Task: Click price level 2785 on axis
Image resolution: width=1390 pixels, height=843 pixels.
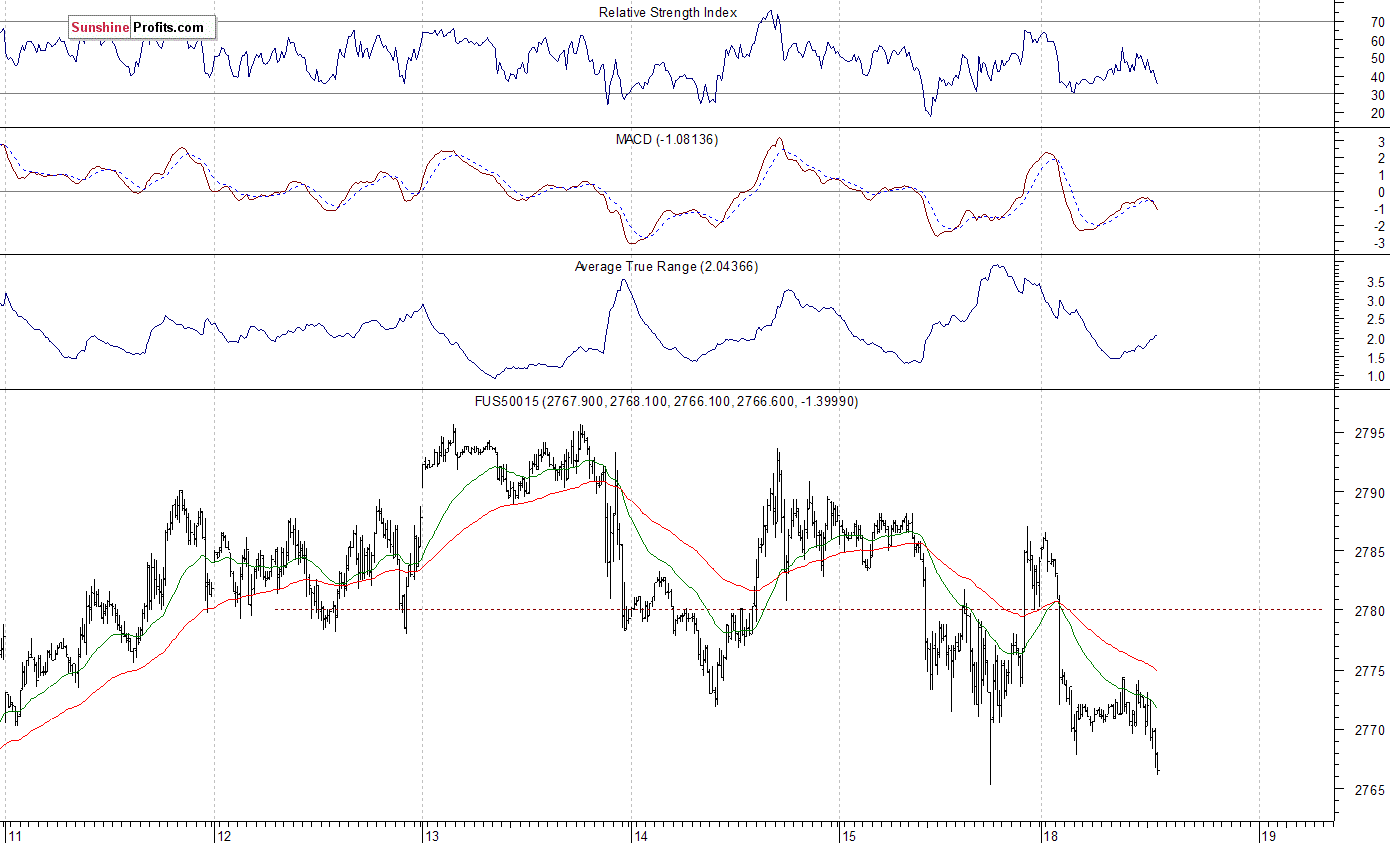Action: [1369, 552]
